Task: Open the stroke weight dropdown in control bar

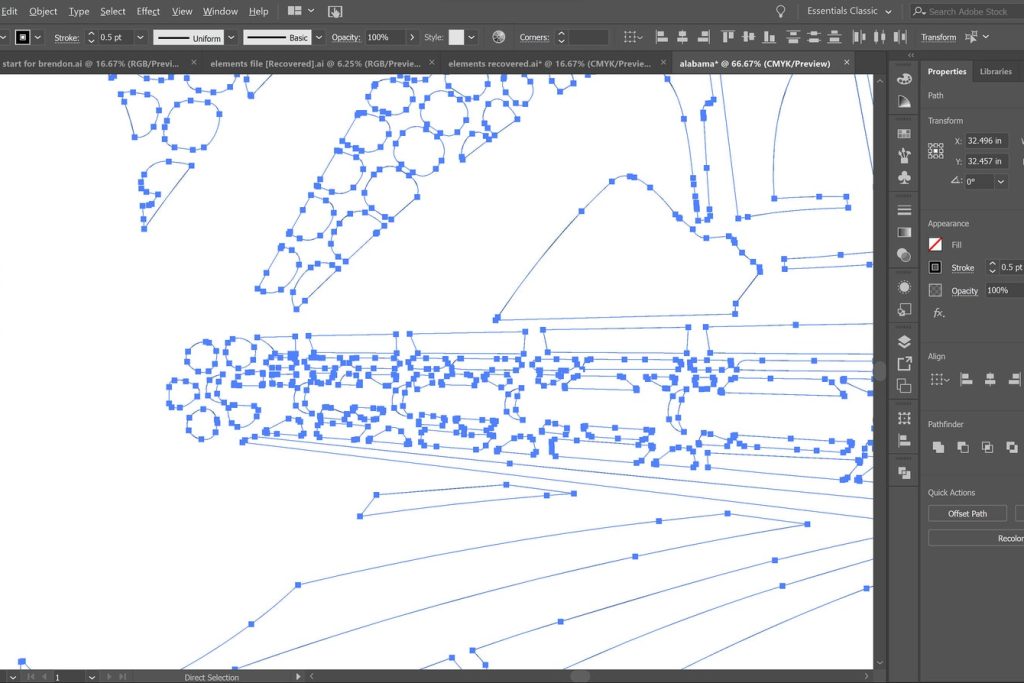Action: click(x=140, y=37)
